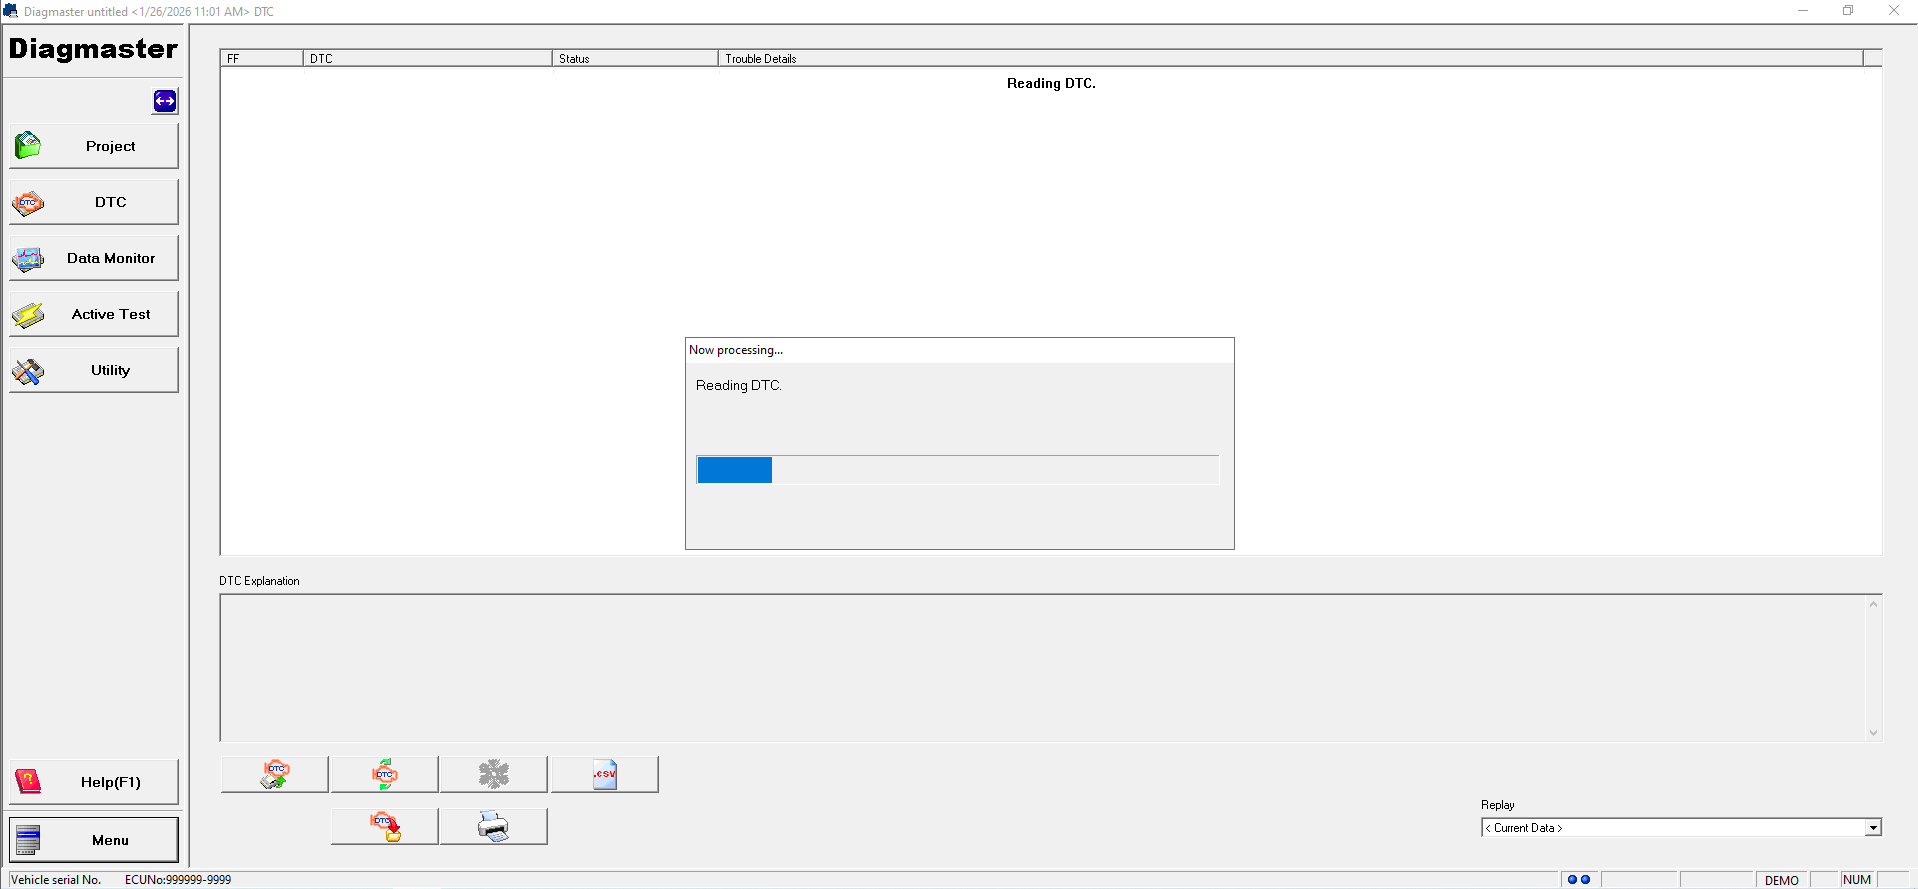Screen dimensions: 1918x889
Task: Click the NUM indicator in the status bar
Action: [x=1857, y=880]
